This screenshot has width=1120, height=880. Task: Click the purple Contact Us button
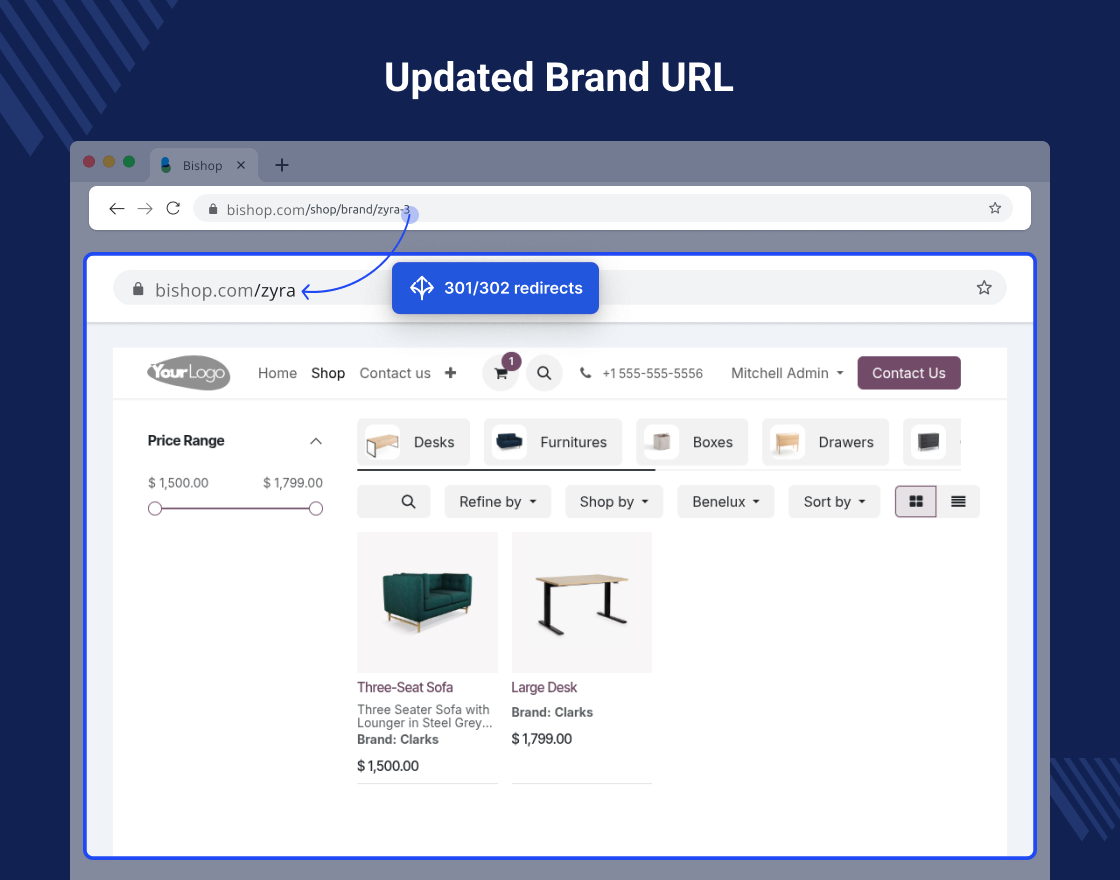point(909,373)
